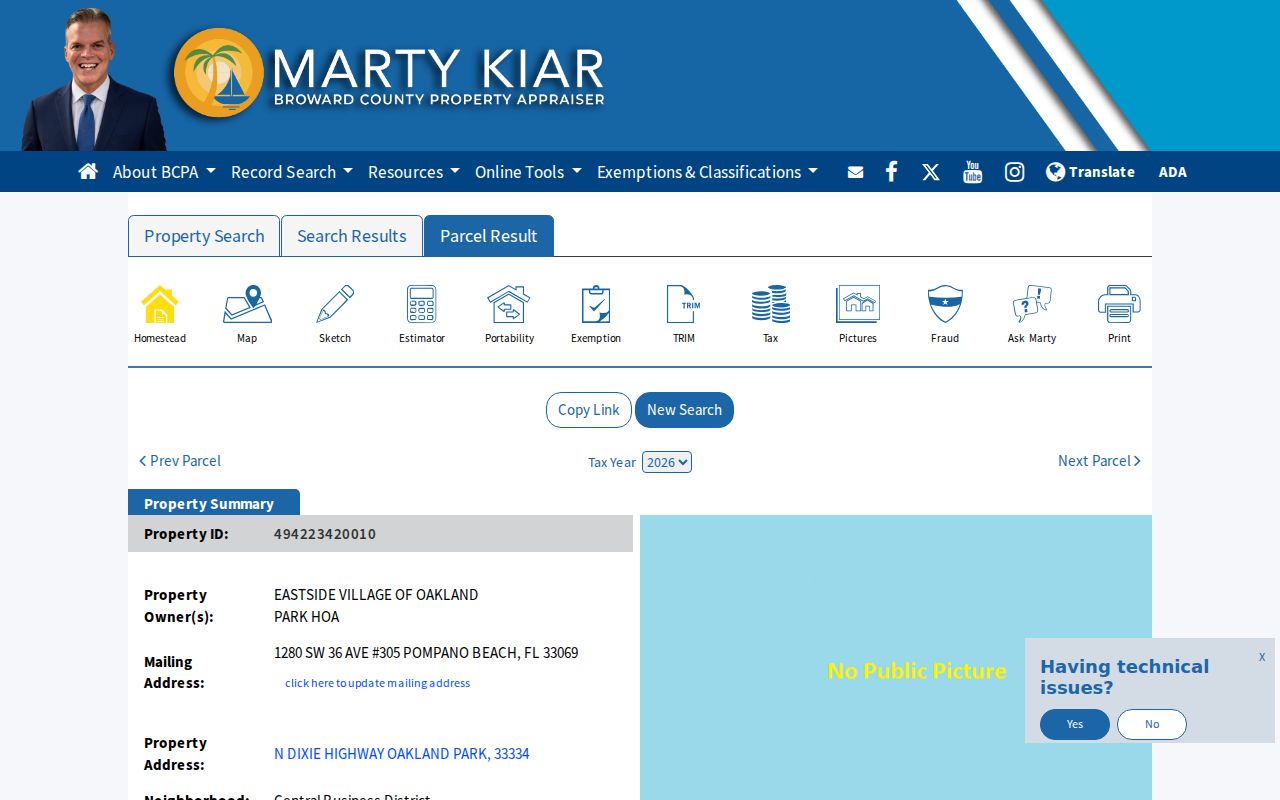Switch to the Property Search tab
The image size is (1280, 800).
pyautogui.click(x=204, y=236)
